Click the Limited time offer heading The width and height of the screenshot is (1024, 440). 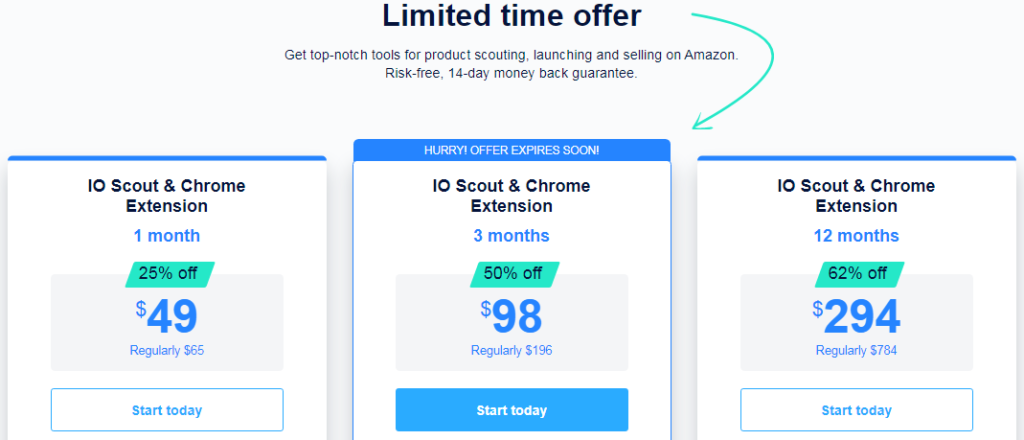coord(511,16)
